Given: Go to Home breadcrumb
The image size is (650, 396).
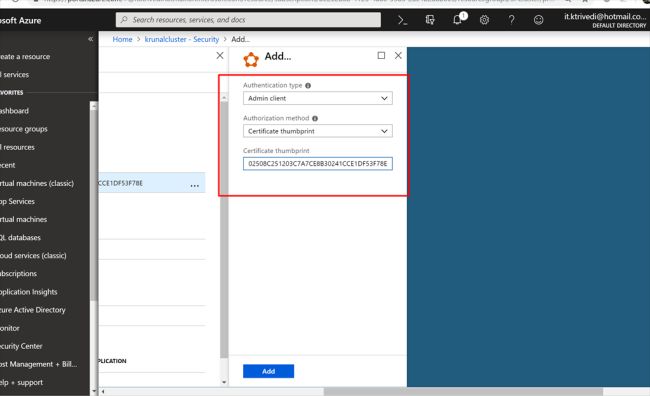Looking at the screenshot, I should pos(122,39).
